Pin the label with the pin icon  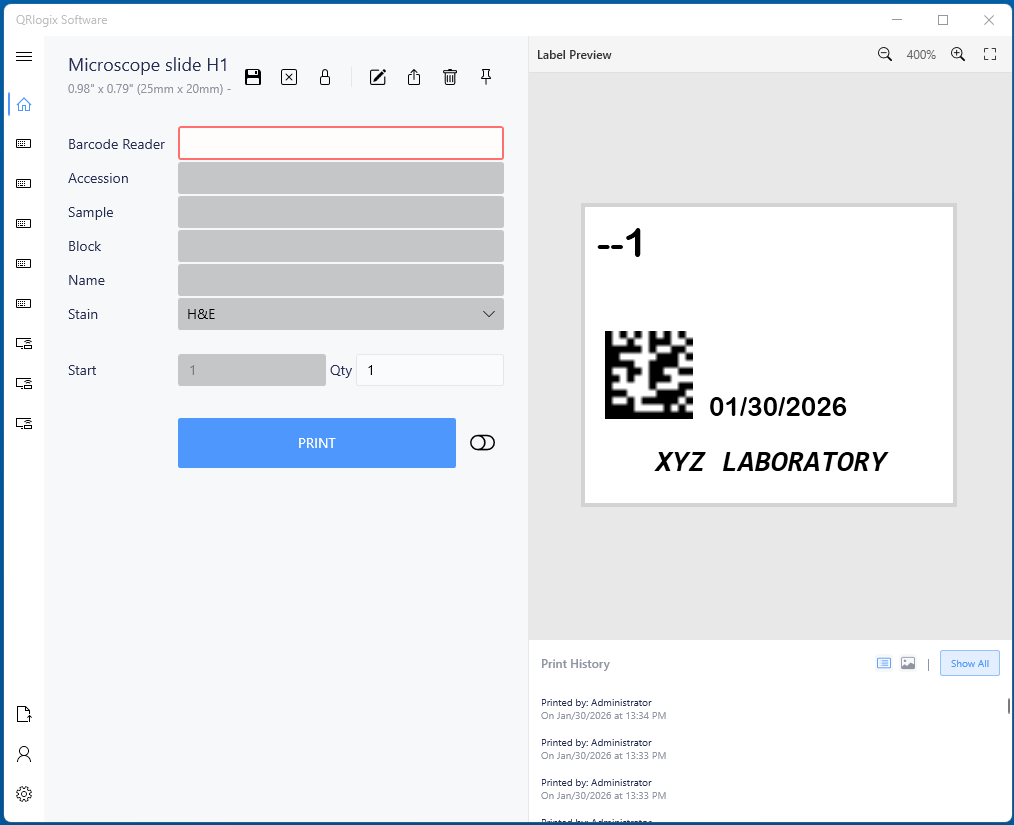(486, 77)
